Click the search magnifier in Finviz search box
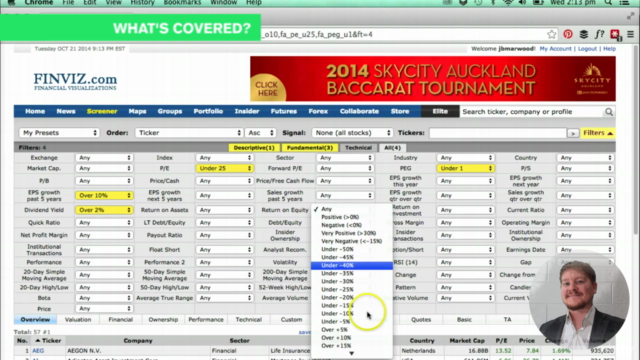 609,112
